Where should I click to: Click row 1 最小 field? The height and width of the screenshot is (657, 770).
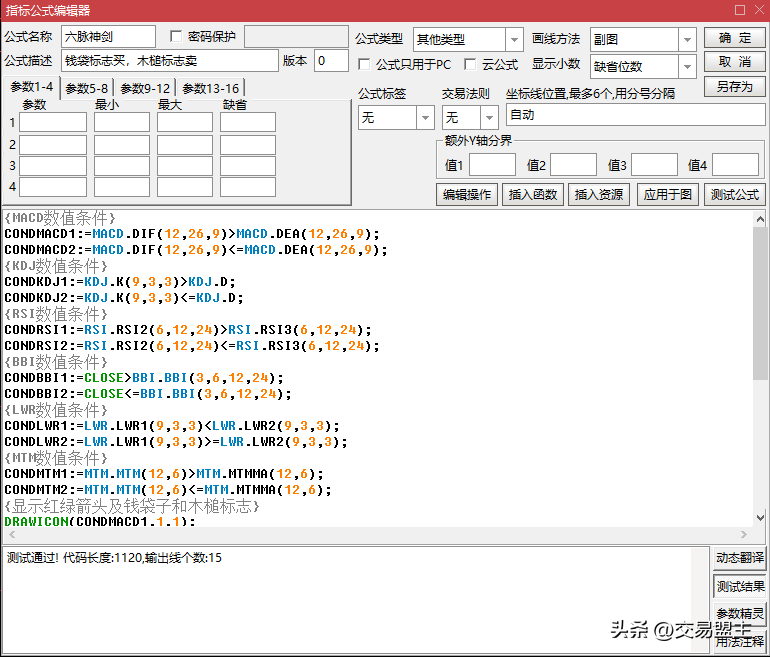point(122,122)
